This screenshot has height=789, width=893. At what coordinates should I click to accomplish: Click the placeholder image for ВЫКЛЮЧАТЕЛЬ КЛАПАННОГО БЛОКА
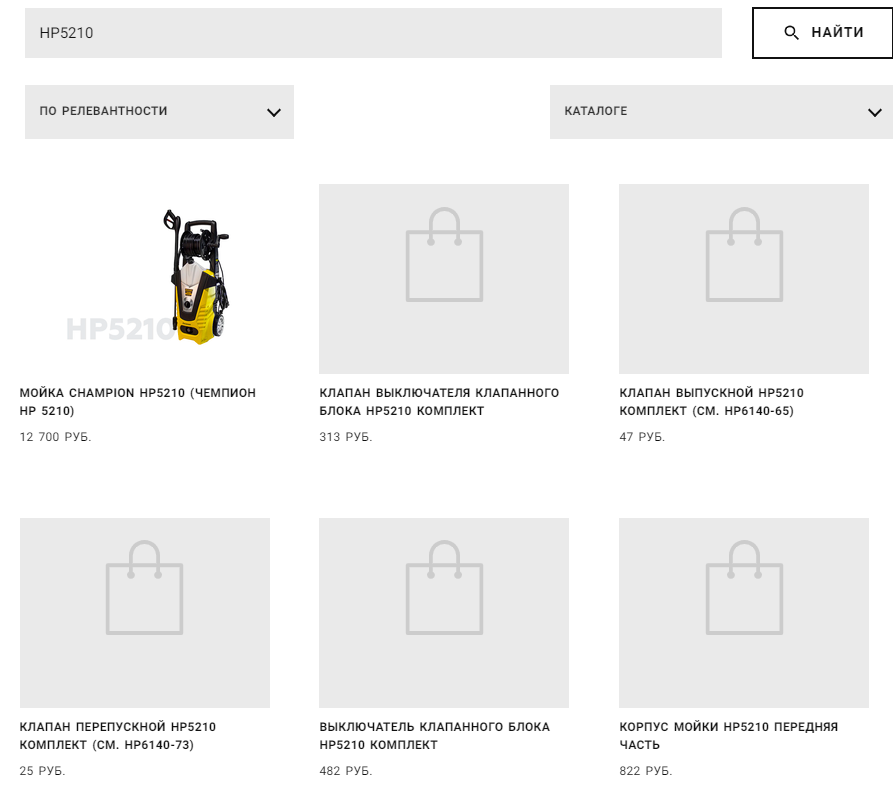pyautogui.click(x=444, y=612)
